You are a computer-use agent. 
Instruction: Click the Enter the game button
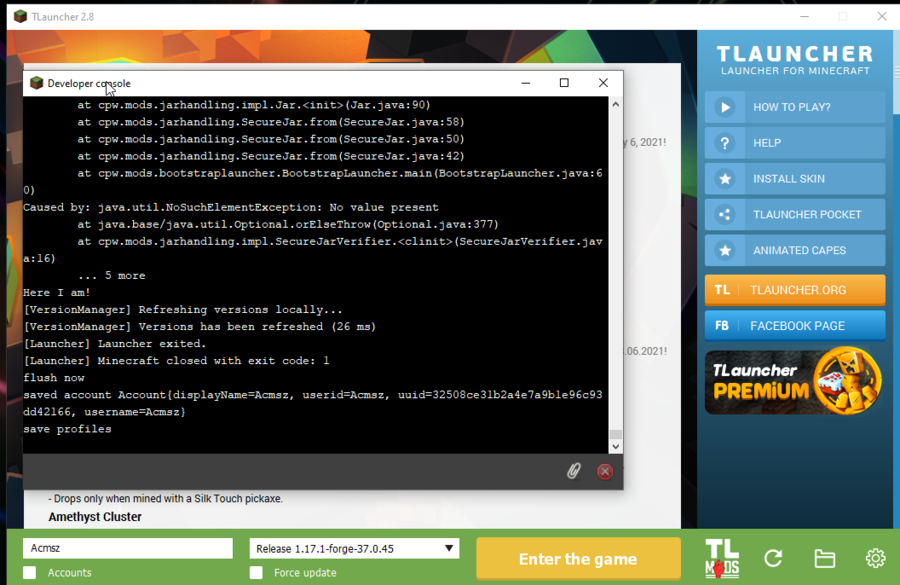click(578, 559)
